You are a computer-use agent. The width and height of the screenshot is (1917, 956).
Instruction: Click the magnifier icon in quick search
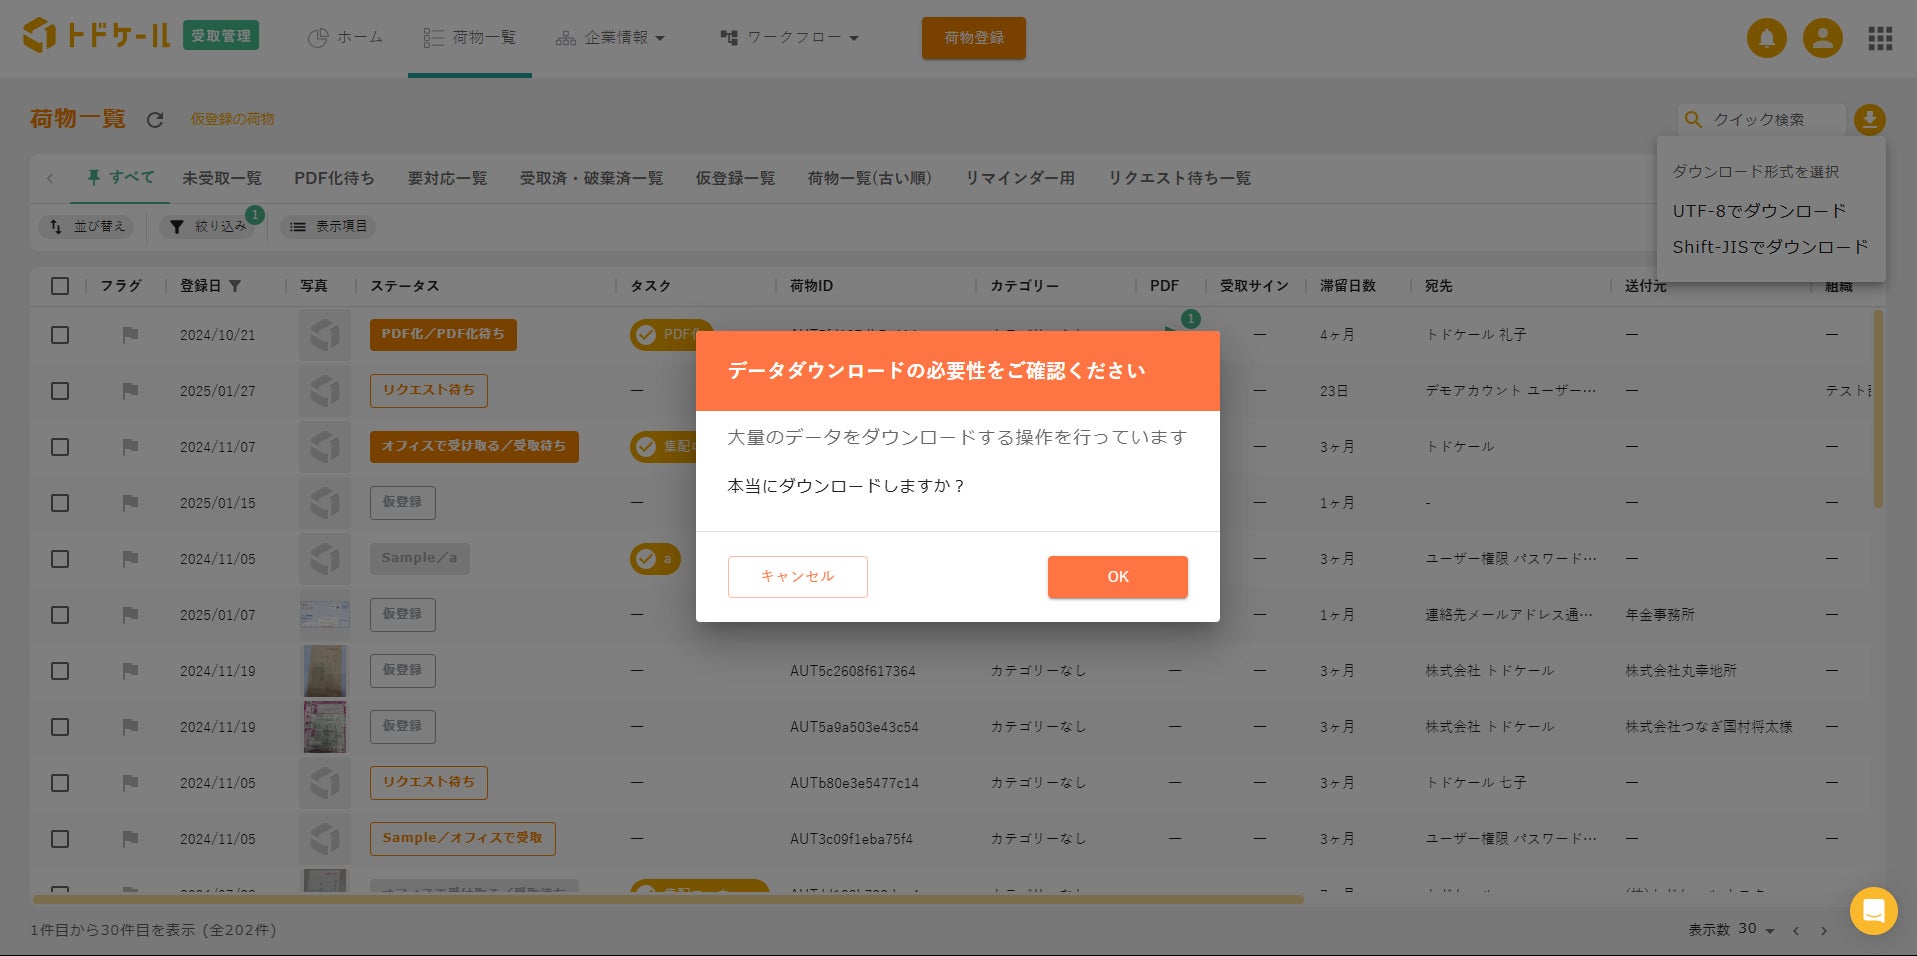point(1693,120)
